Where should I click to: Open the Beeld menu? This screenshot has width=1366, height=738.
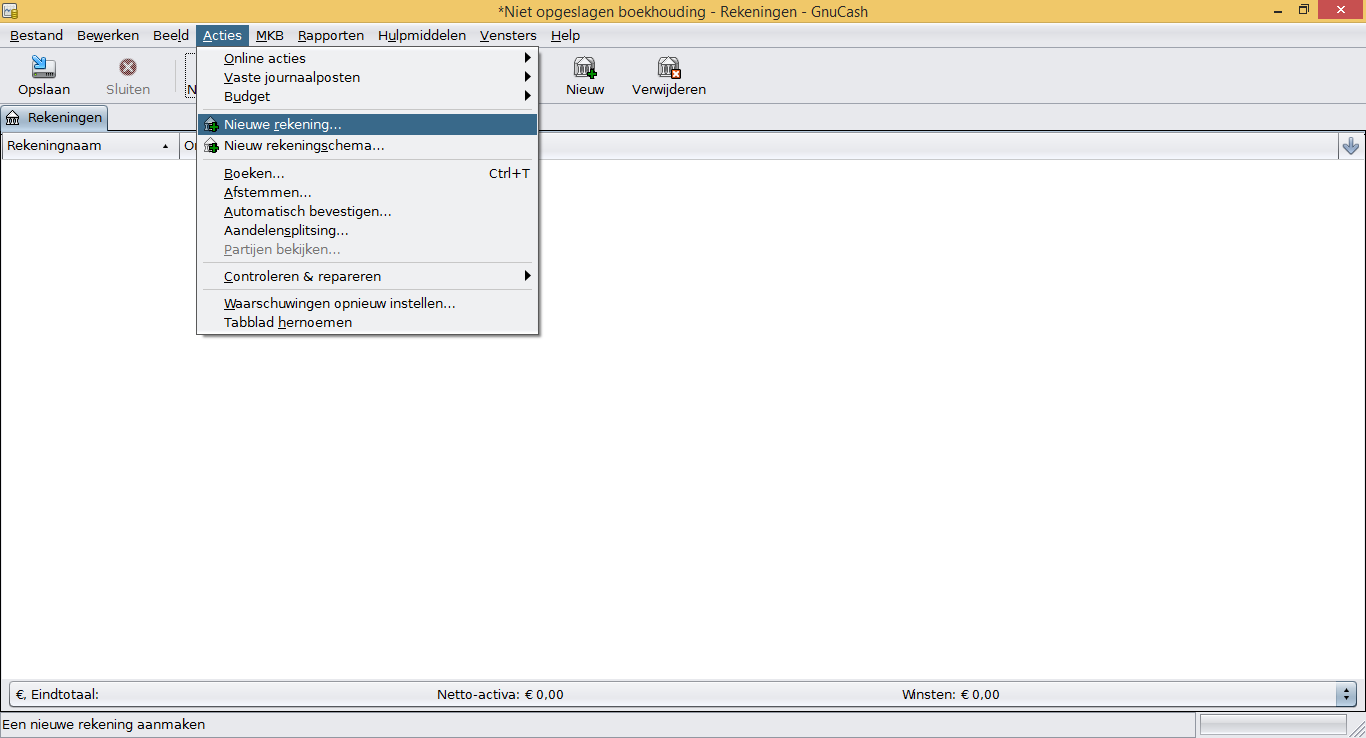point(171,35)
